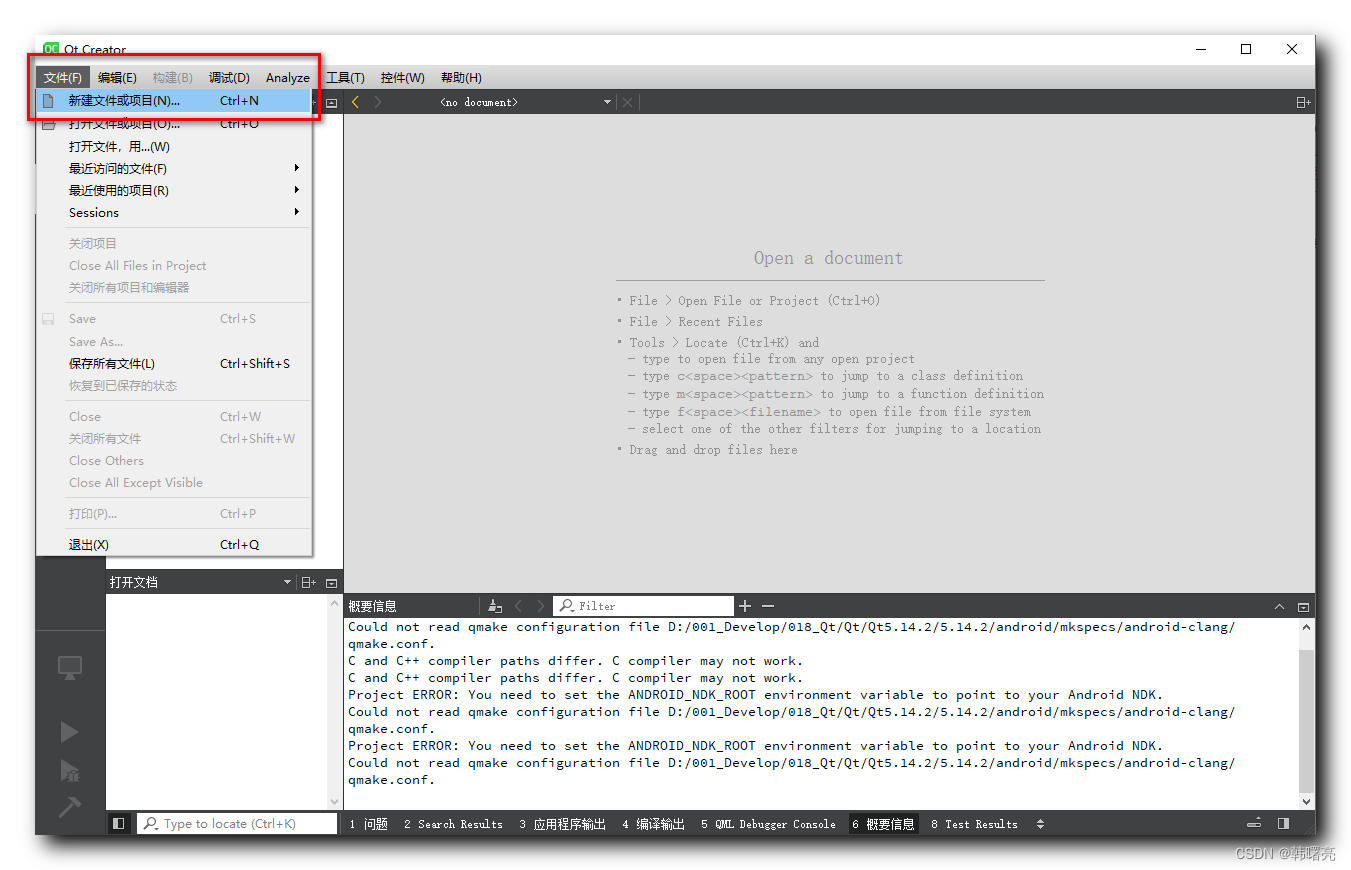Collapse the 概要信息 pane with the chevron
This screenshot has width=1351, height=870.
pos(1280,605)
